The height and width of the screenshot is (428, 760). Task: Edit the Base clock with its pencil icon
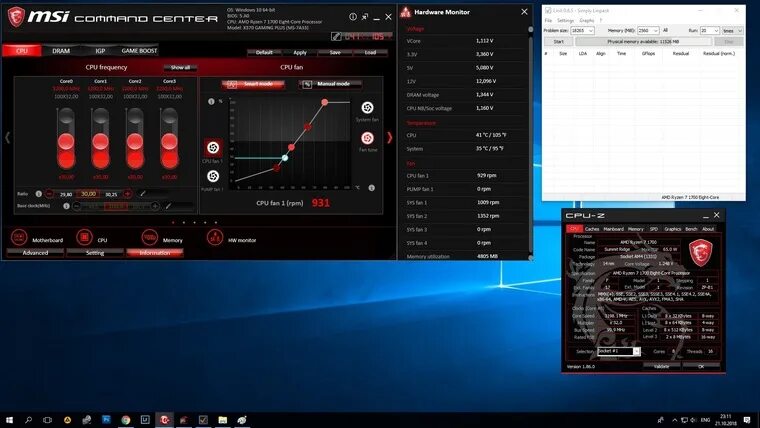(x=168, y=206)
